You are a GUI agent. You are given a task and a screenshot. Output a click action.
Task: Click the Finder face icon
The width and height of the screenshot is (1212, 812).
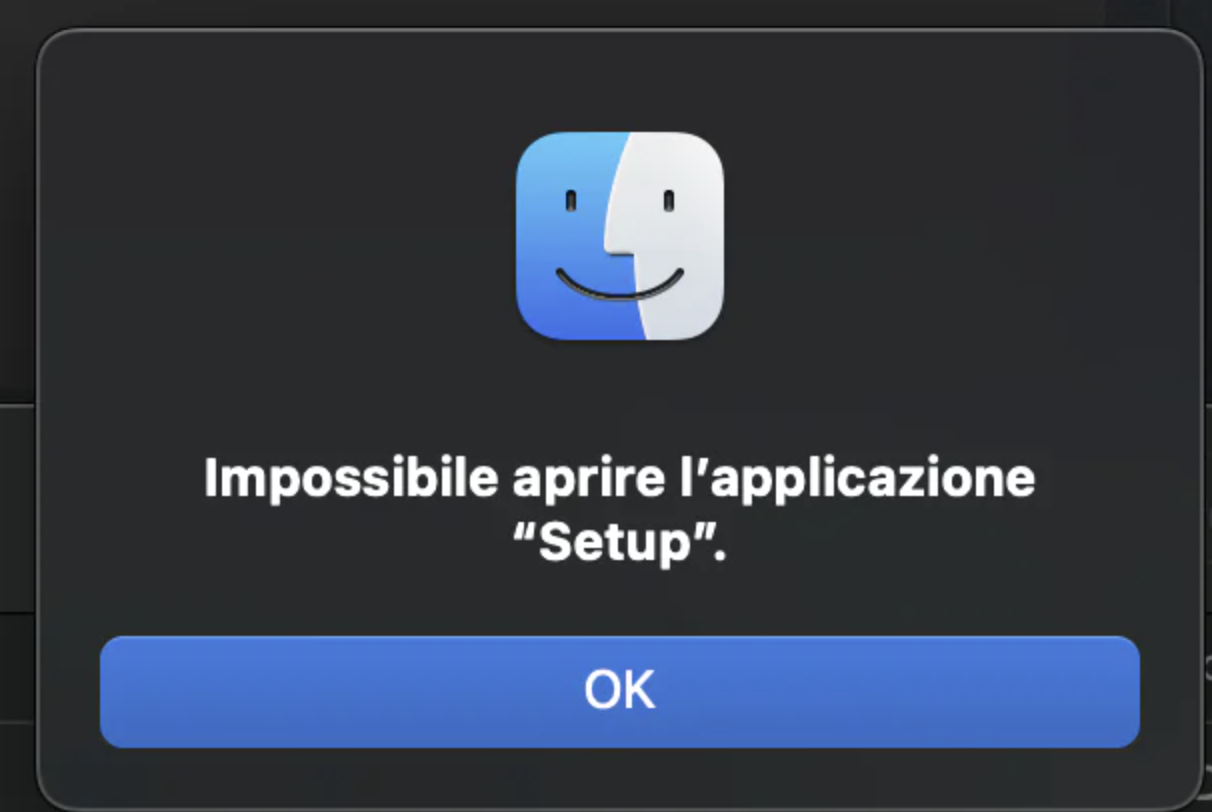[620, 236]
